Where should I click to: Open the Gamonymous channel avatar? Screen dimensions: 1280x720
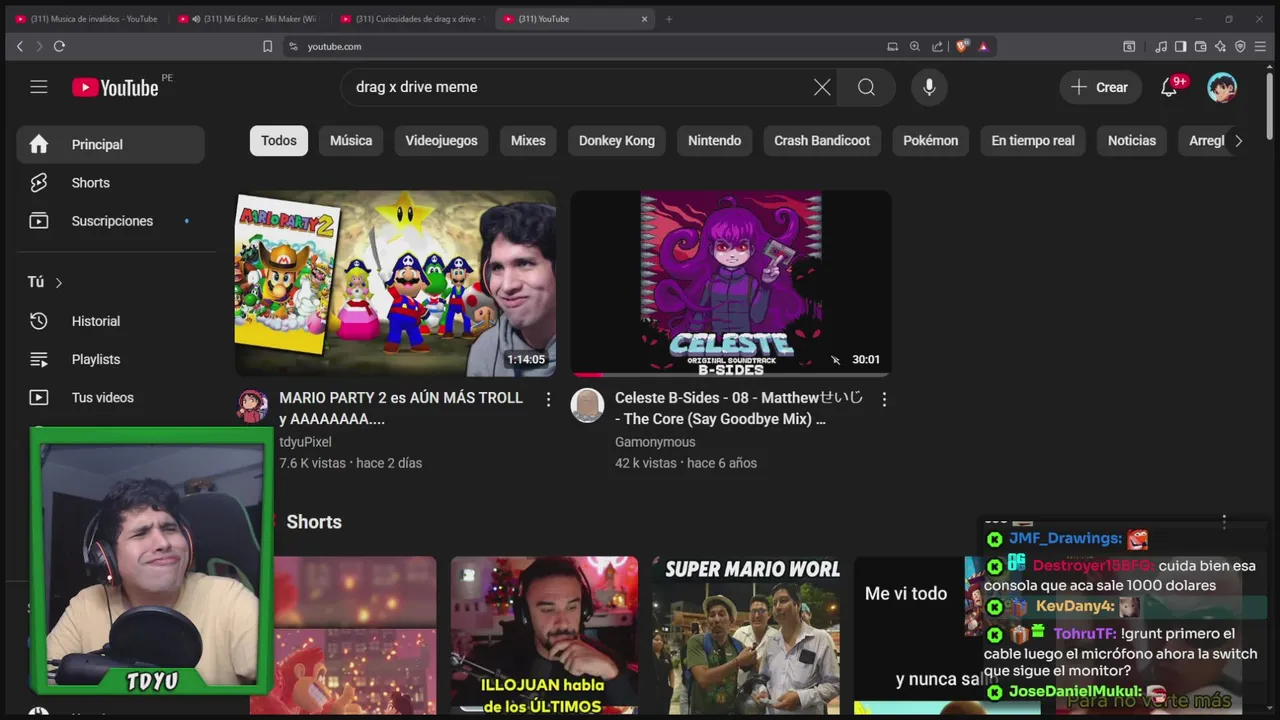(588, 406)
